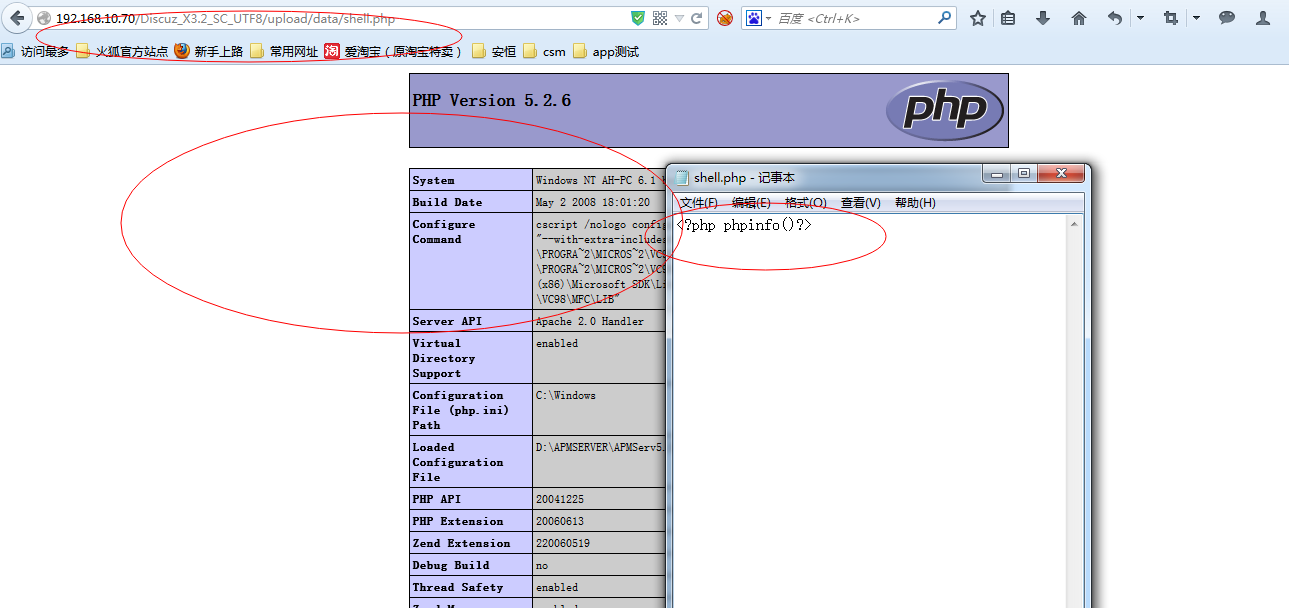Expand the dropdown next to undo arrow
The width and height of the screenshot is (1289, 608).
pos(1140,17)
